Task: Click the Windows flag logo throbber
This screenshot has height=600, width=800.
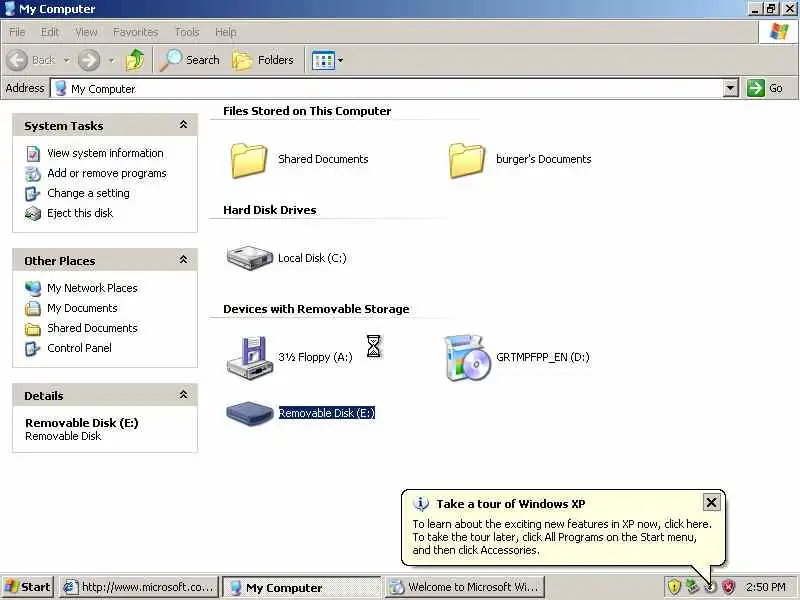Action: [779, 32]
